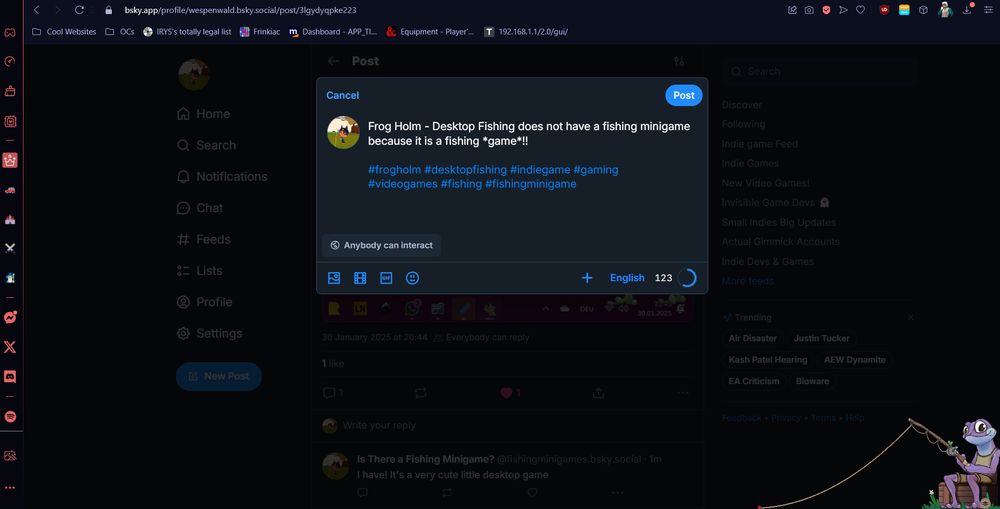The width and height of the screenshot is (1000, 509).
Task: Click the 123 remaining characters count
Action: tap(663, 278)
